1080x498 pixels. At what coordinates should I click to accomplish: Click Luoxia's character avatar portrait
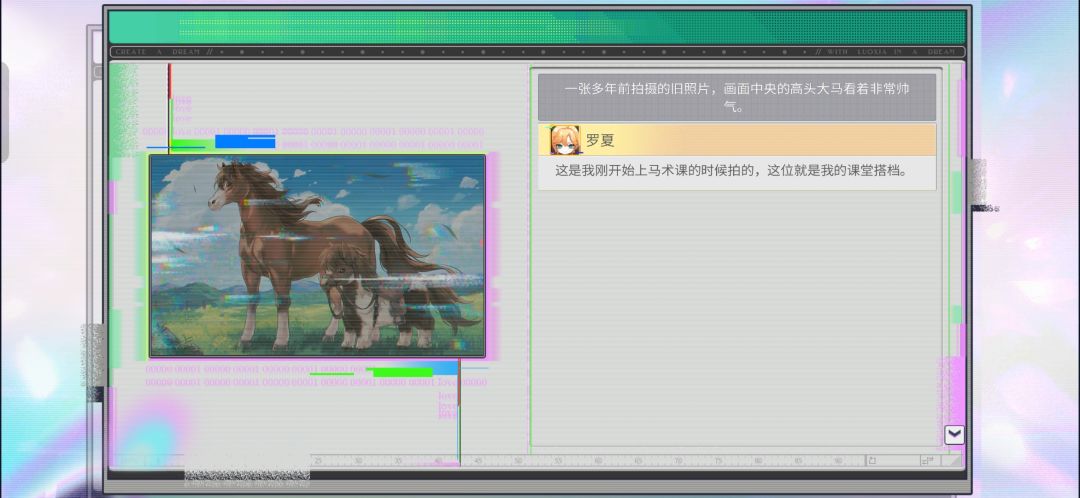(x=564, y=140)
